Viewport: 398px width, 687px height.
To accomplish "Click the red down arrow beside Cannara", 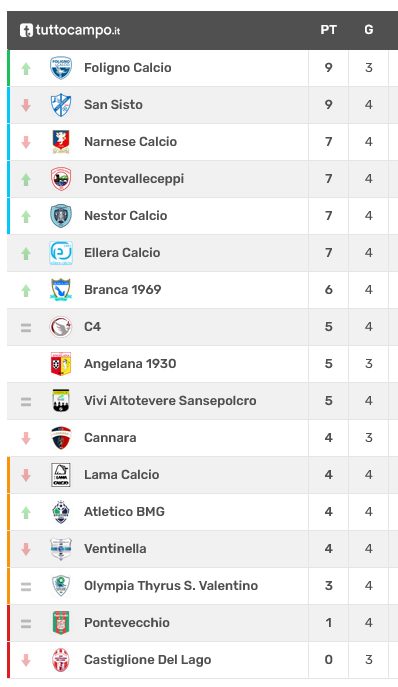I will coord(26,438).
